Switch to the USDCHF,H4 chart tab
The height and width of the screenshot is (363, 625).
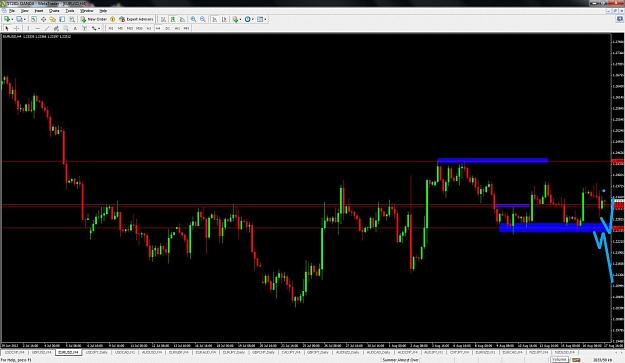(x=15, y=352)
